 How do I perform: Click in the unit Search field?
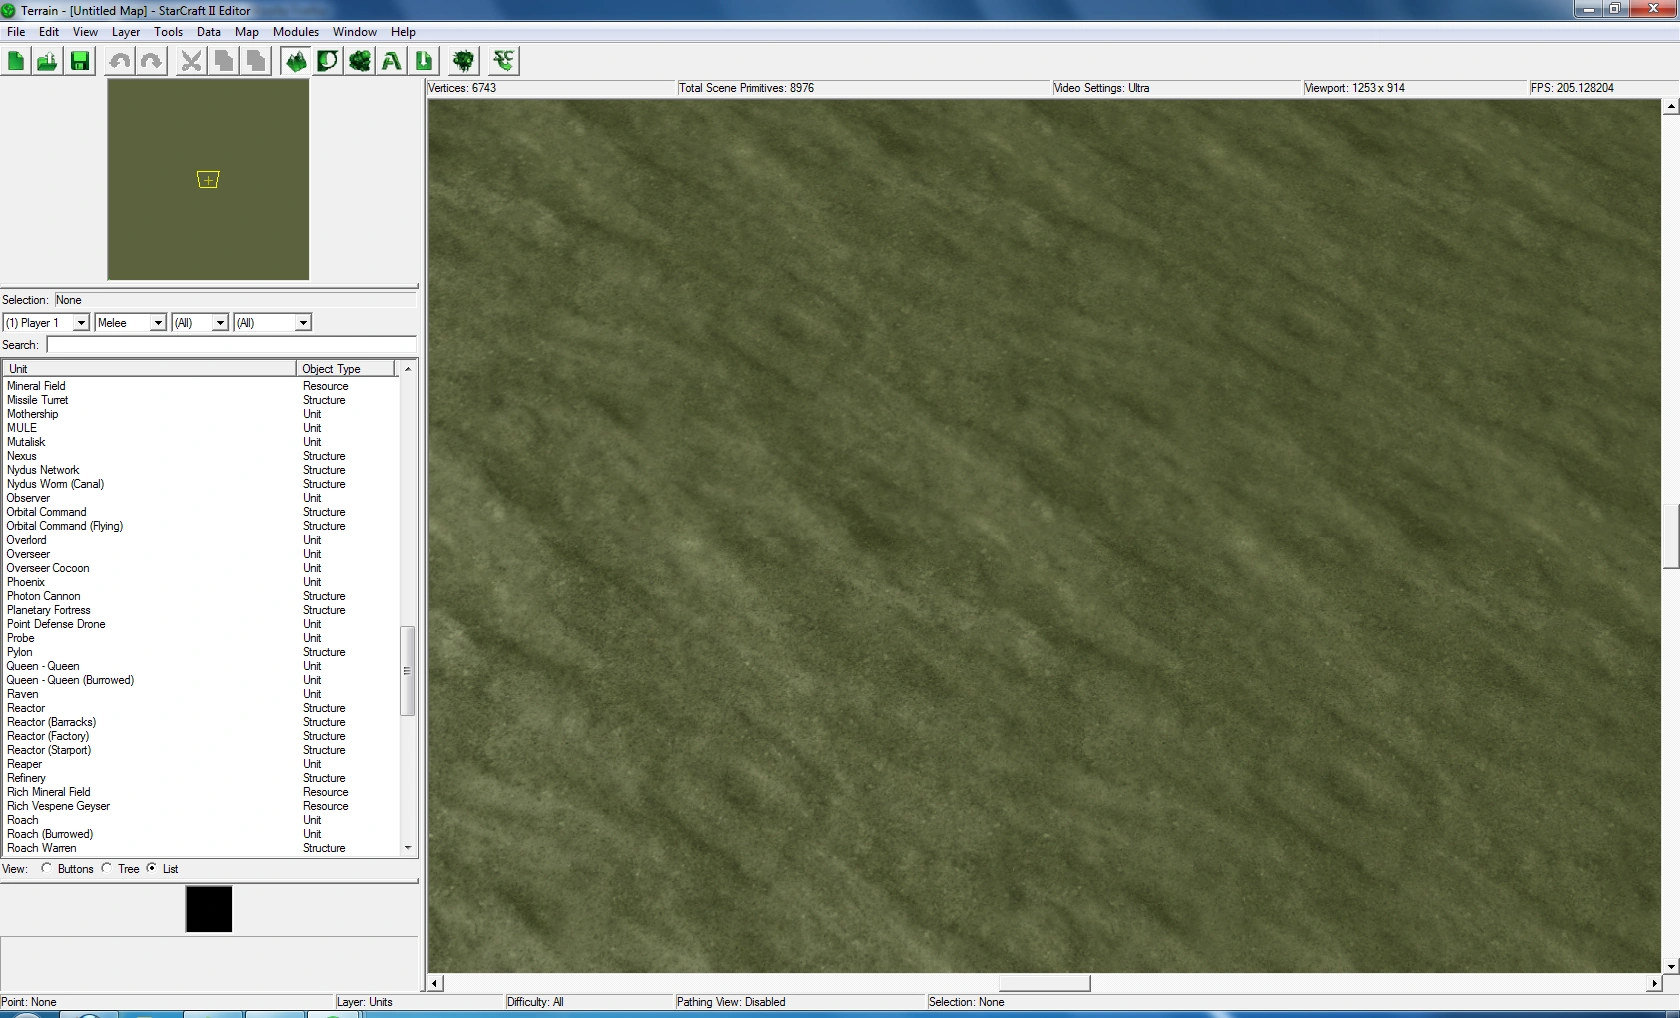(x=231, y=345)
